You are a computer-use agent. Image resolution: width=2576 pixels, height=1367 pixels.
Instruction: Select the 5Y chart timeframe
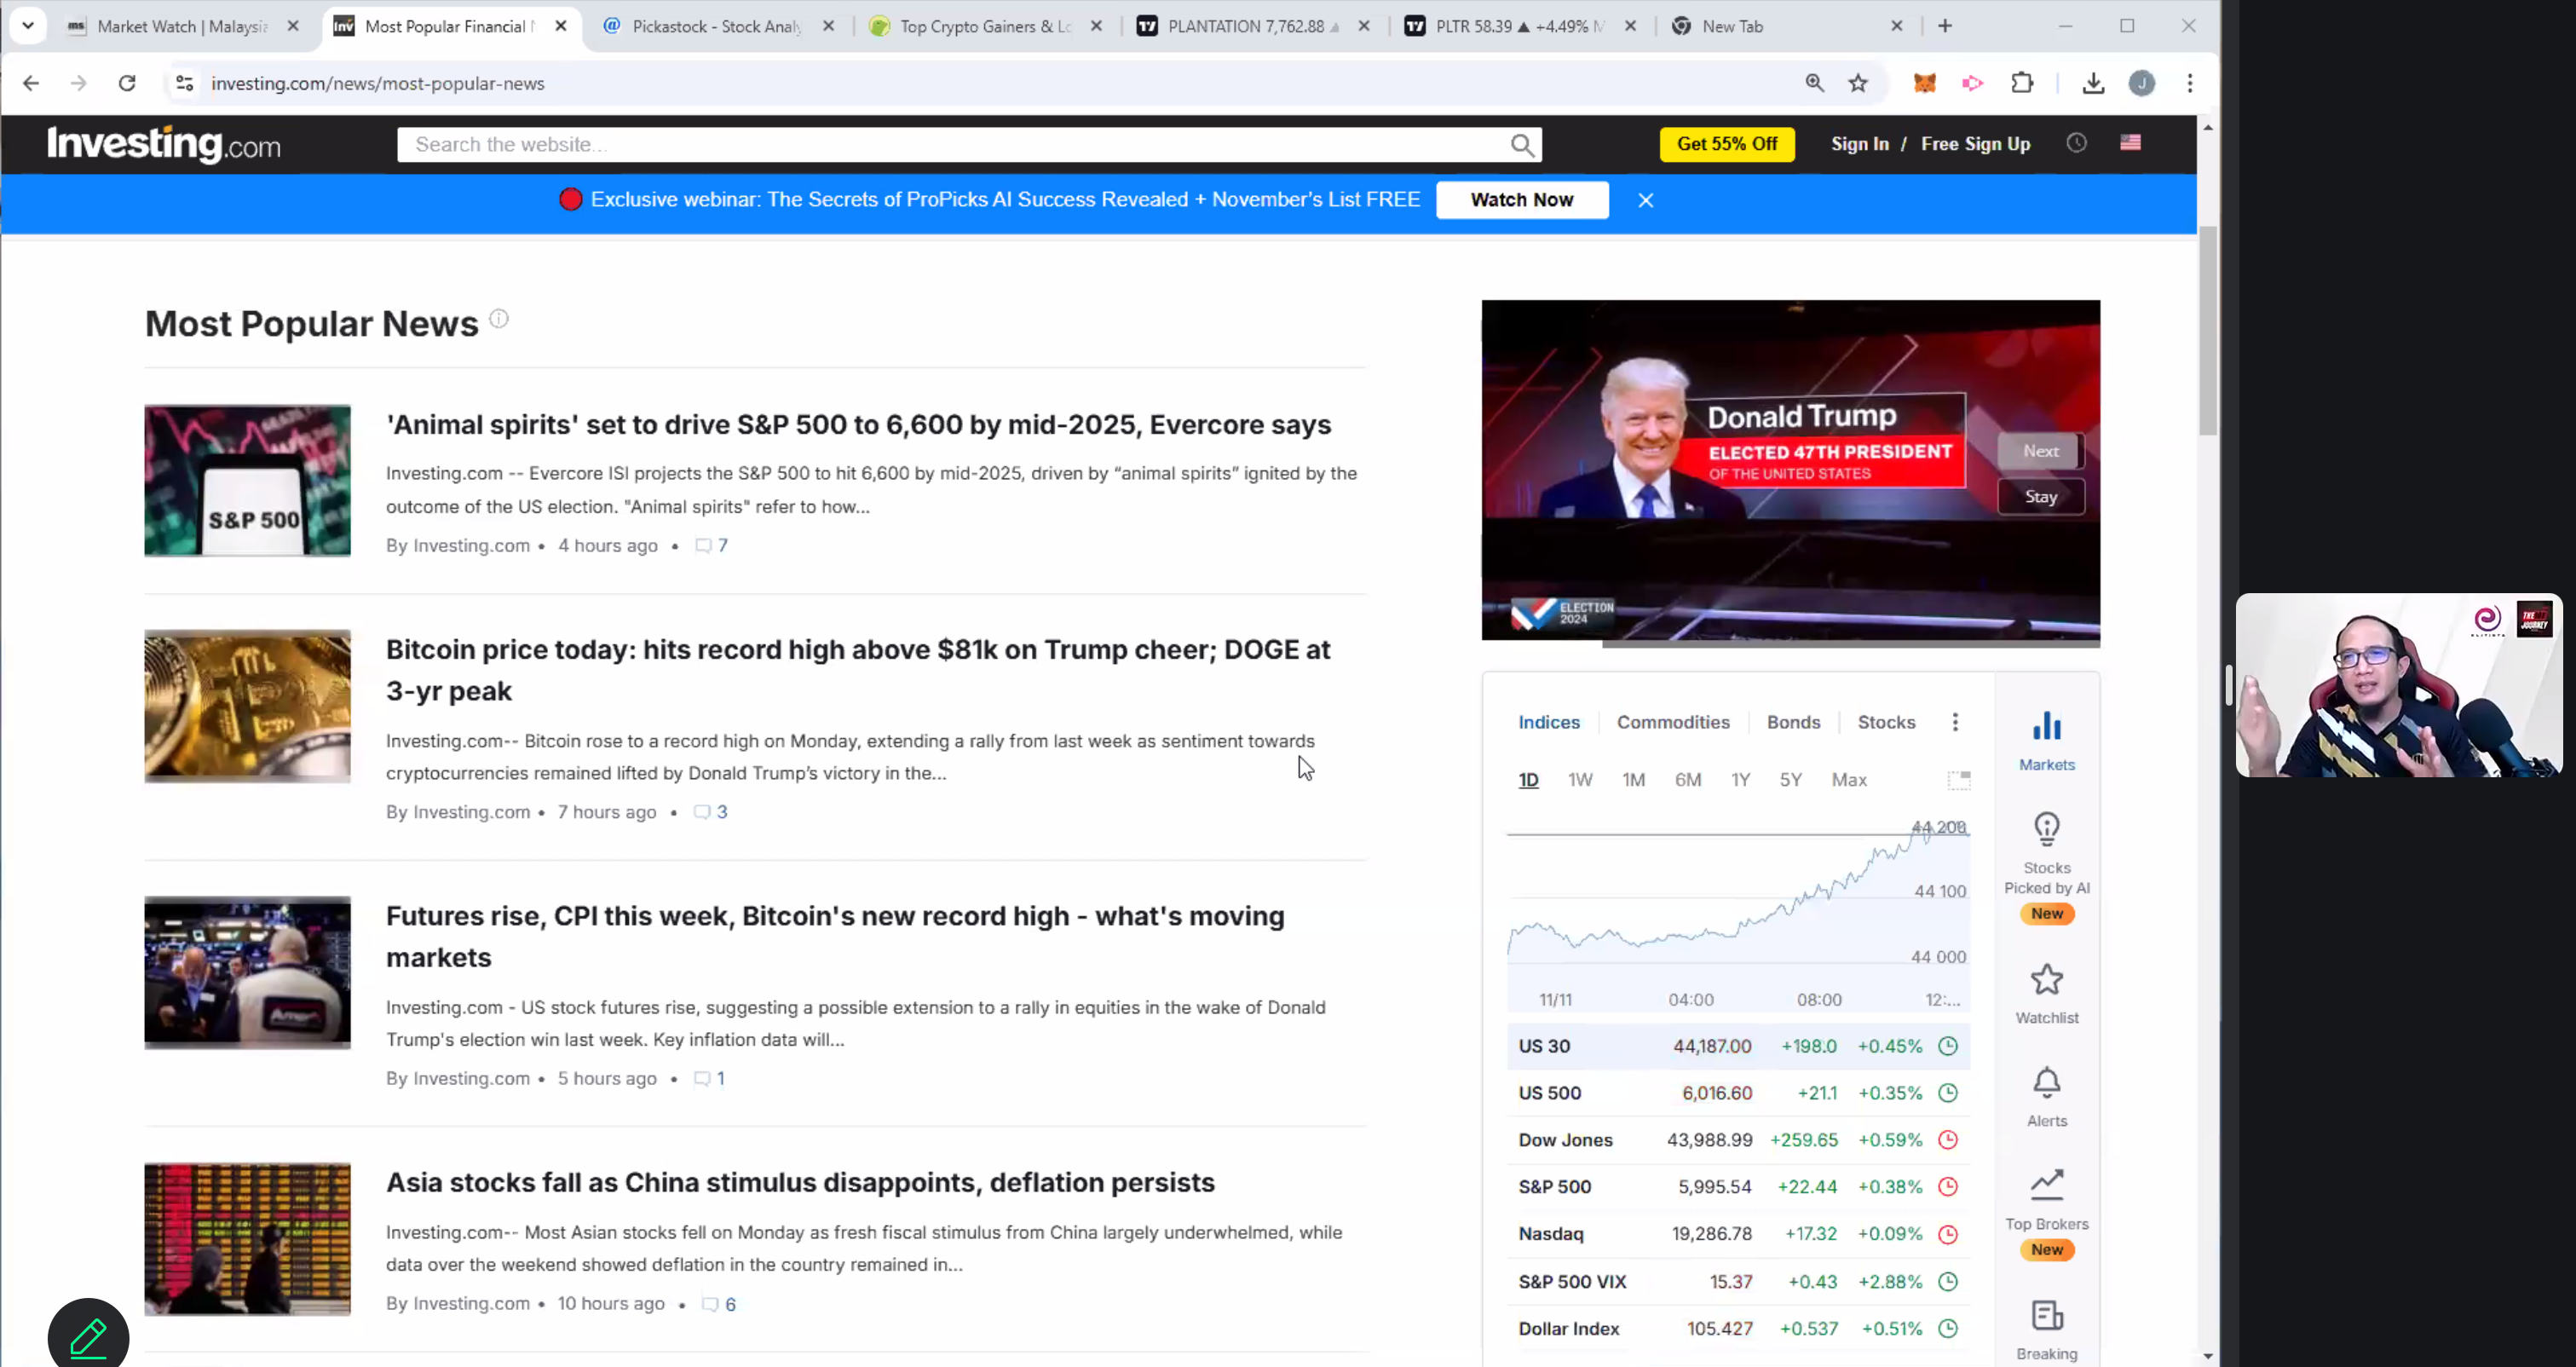[x=1790, y=780]
